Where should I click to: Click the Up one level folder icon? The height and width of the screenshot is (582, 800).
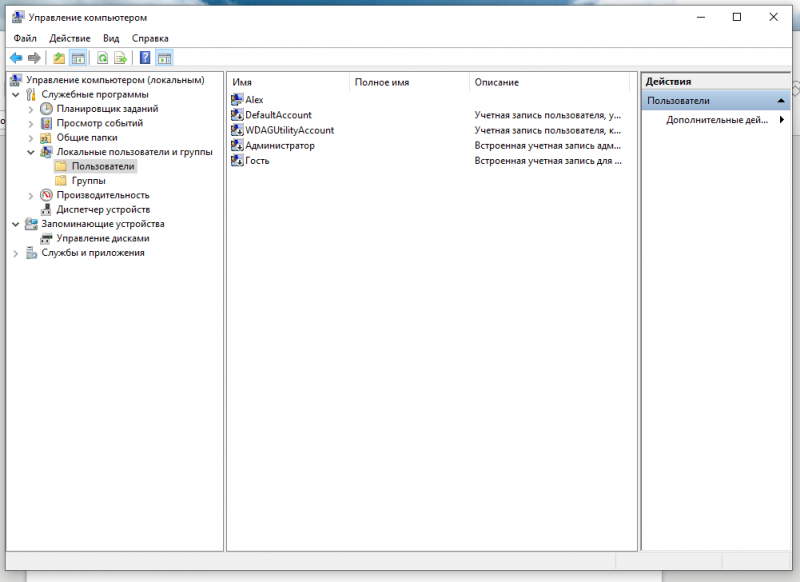pos(59,58)
